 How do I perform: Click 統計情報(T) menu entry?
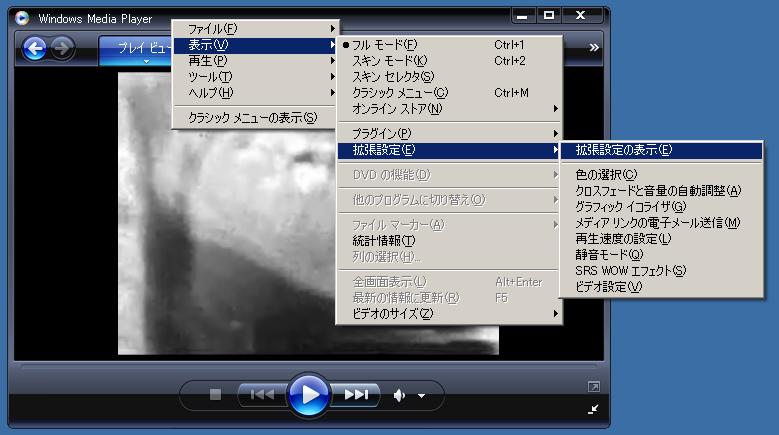coord(450,241)
